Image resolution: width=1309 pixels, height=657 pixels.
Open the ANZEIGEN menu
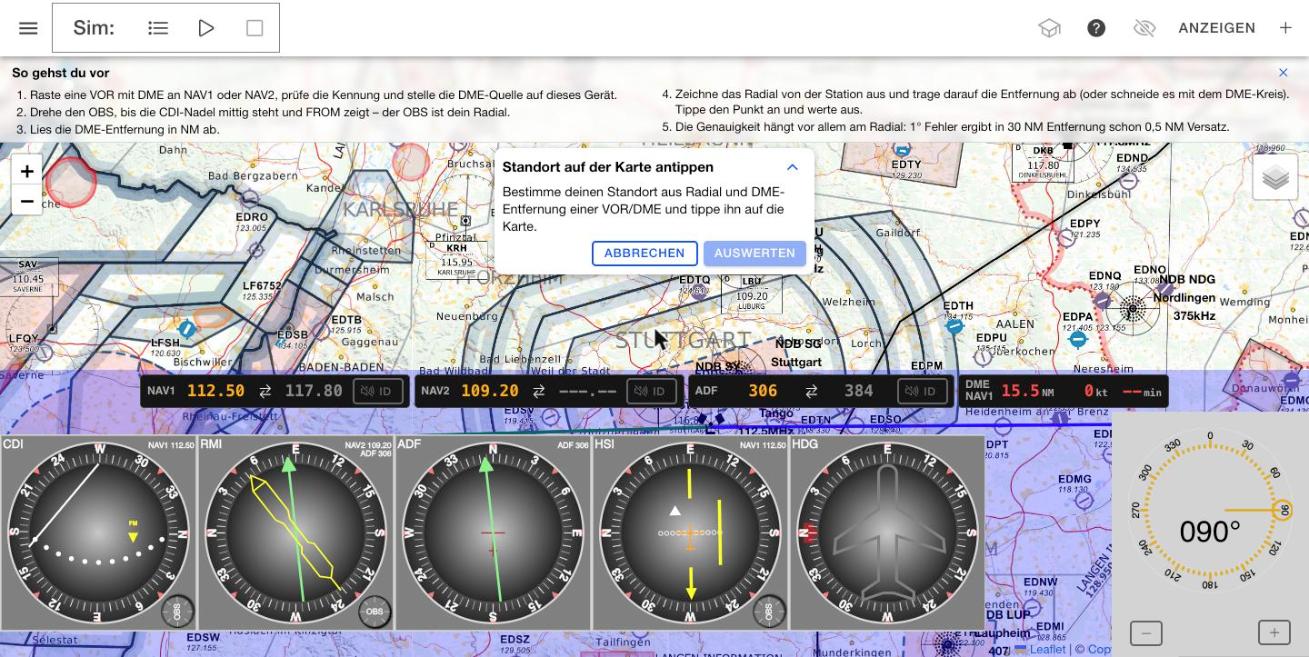tap(1217, 28)
